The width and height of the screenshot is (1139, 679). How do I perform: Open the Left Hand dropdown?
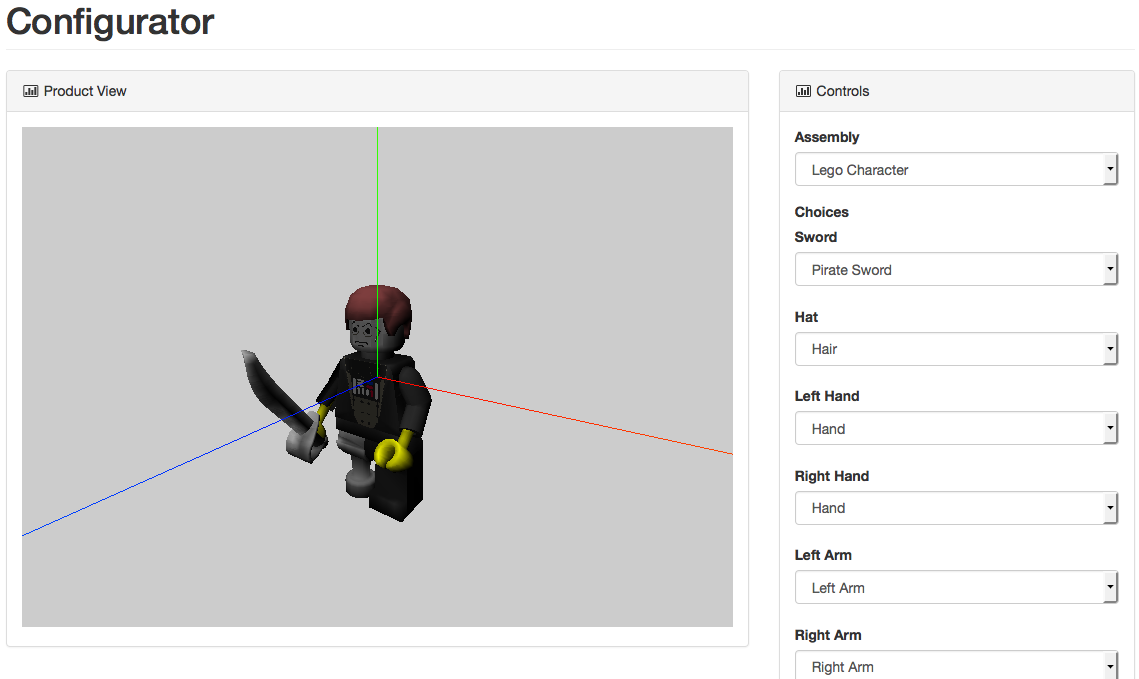coord(956,428)
